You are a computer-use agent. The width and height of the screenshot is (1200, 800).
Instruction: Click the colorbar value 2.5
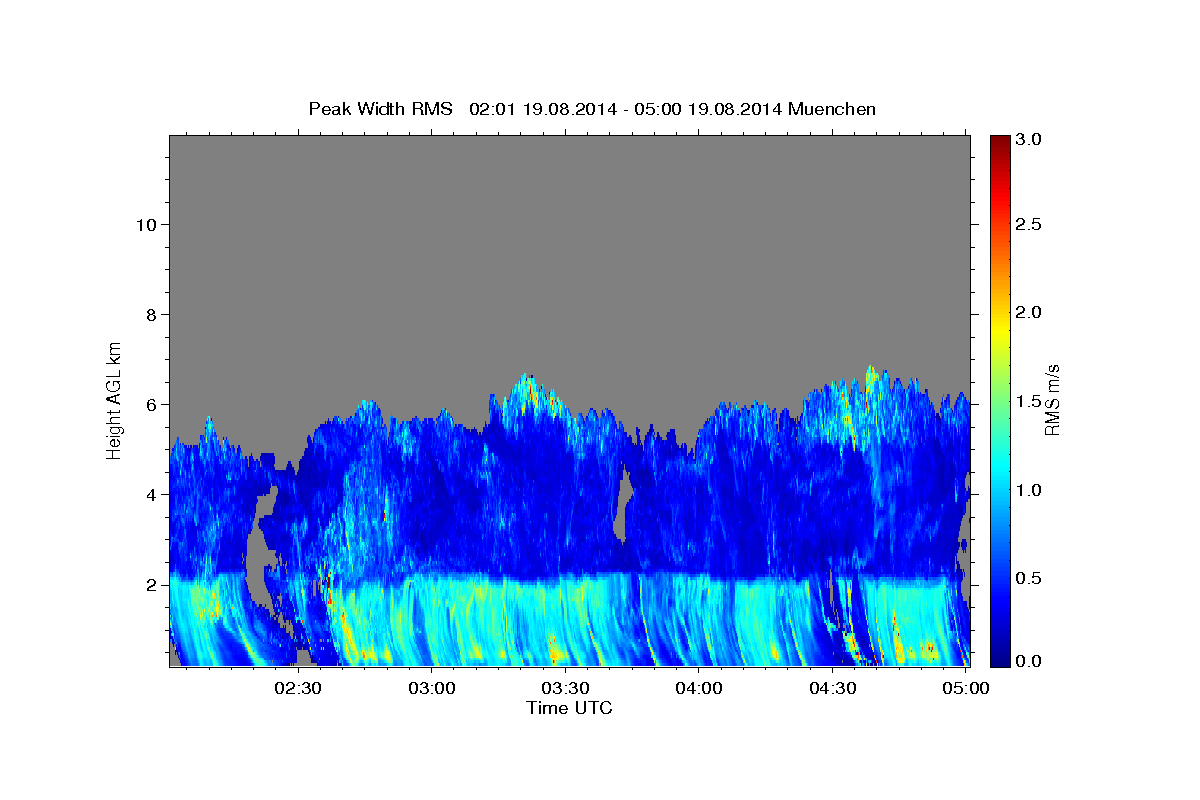click(x=1030, y=224)
